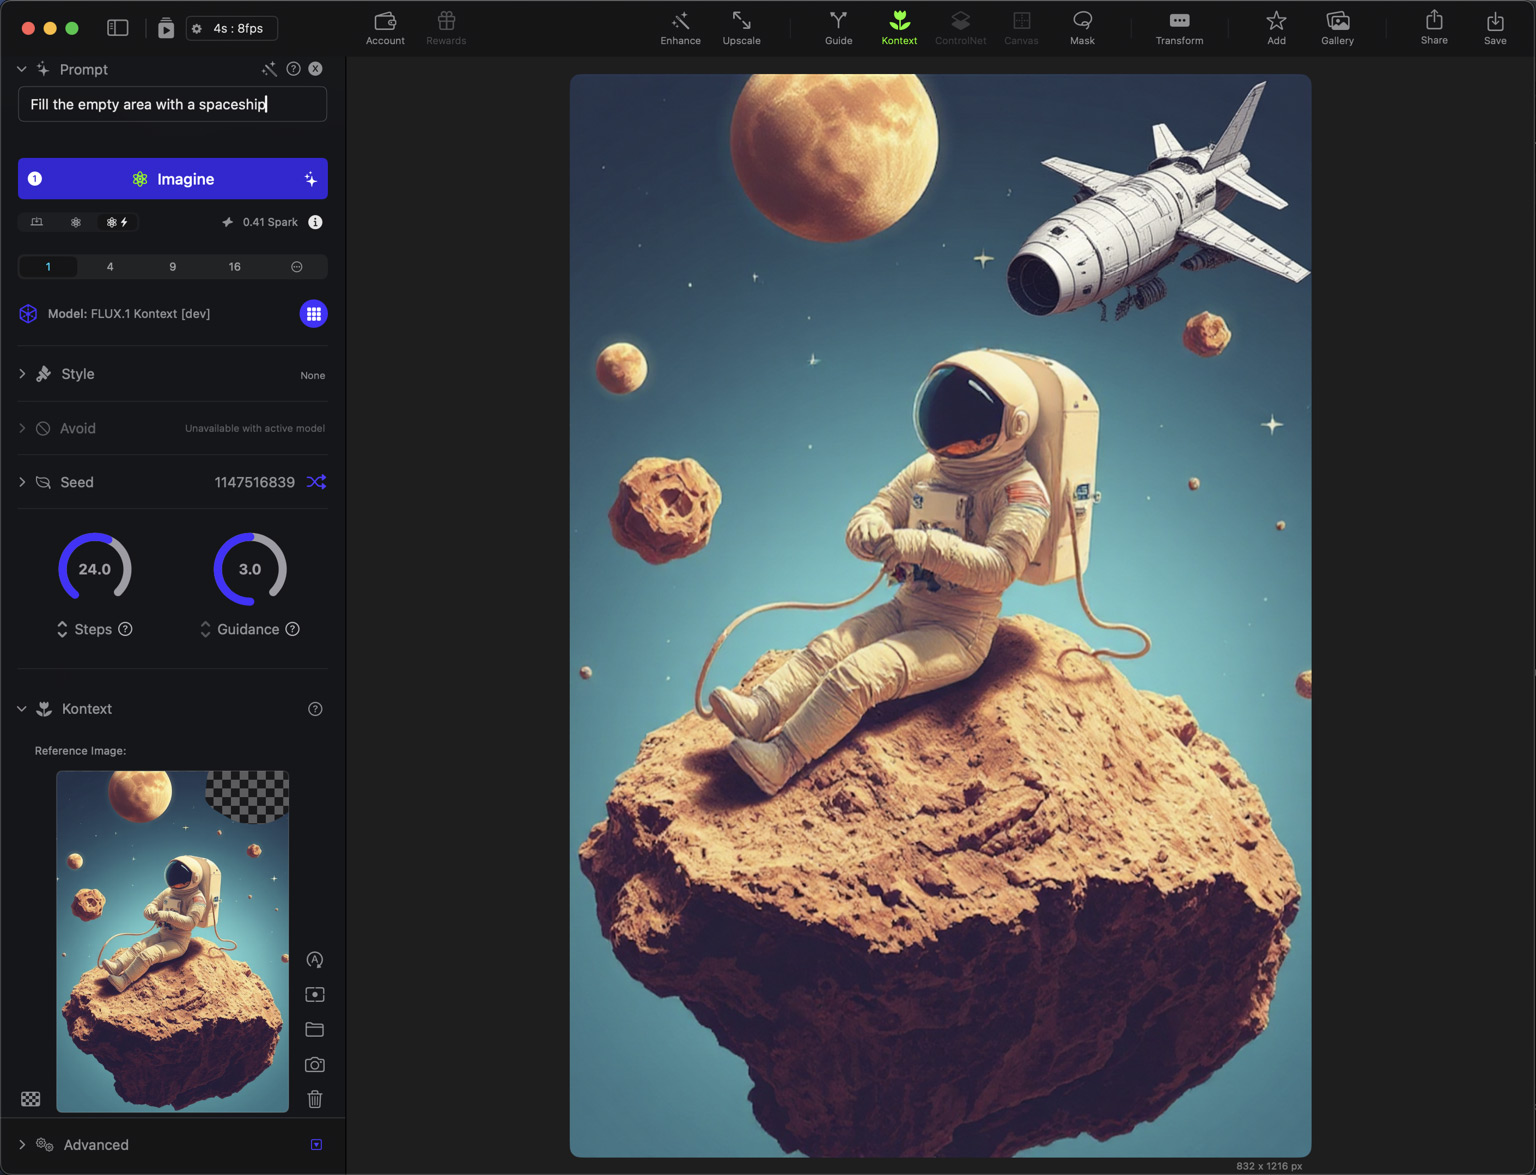Screen dimensions: 1536x1175
Task: Open the Transform tool
Action: click(1179, 27)
